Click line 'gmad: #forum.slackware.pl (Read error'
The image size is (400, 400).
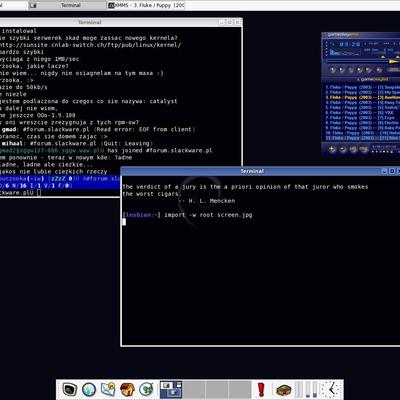(x=99, y=129)
